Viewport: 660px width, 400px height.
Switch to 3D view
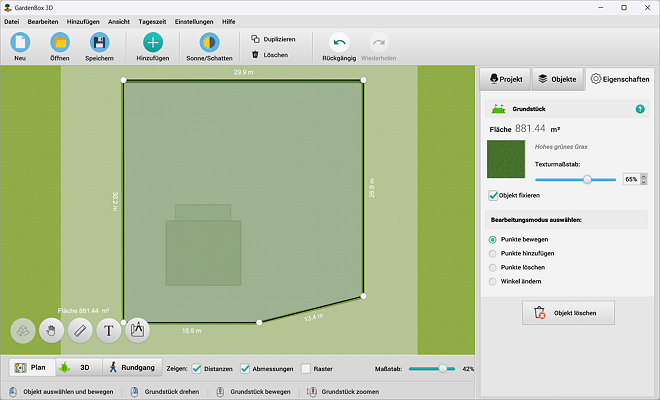click(x=79, y=368)
